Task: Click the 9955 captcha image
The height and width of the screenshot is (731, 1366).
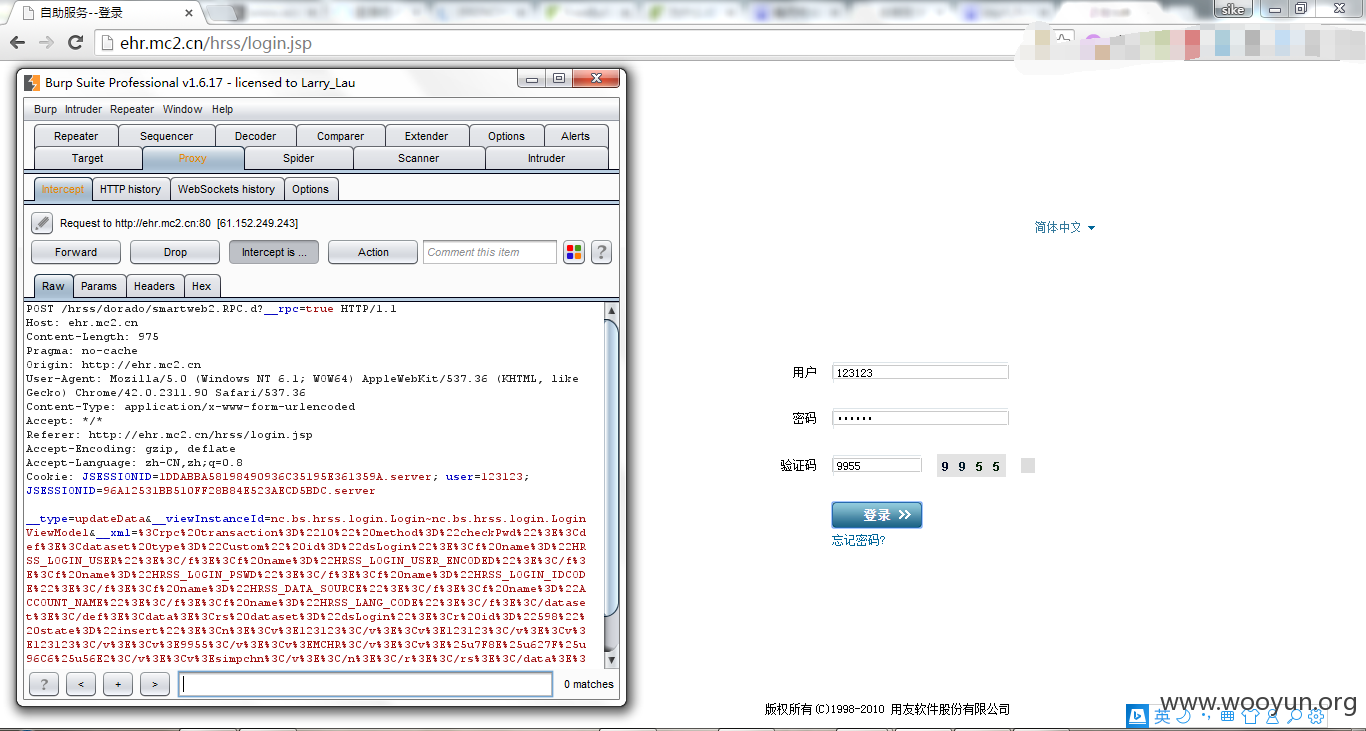Action: 971,466
